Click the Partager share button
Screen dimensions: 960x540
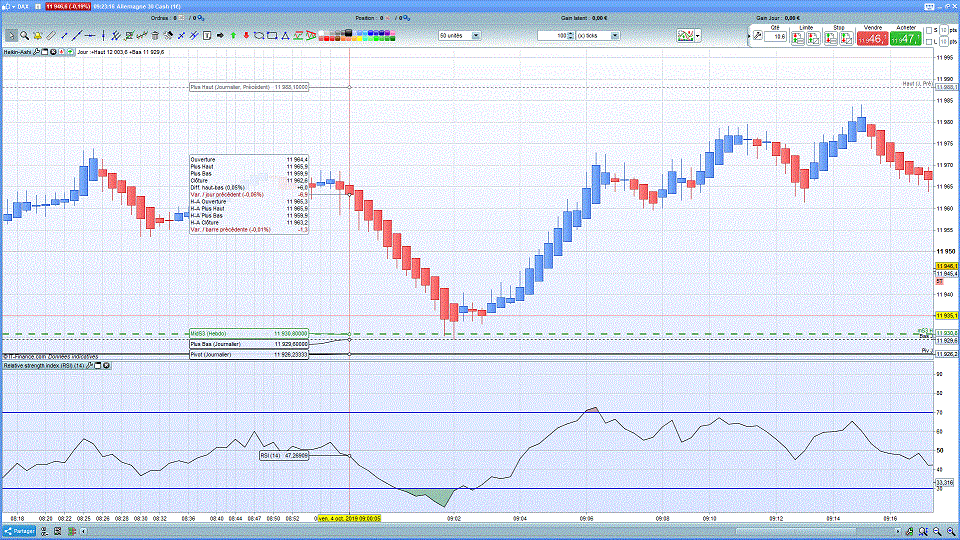pyautogui.click(x=19, y=531)
